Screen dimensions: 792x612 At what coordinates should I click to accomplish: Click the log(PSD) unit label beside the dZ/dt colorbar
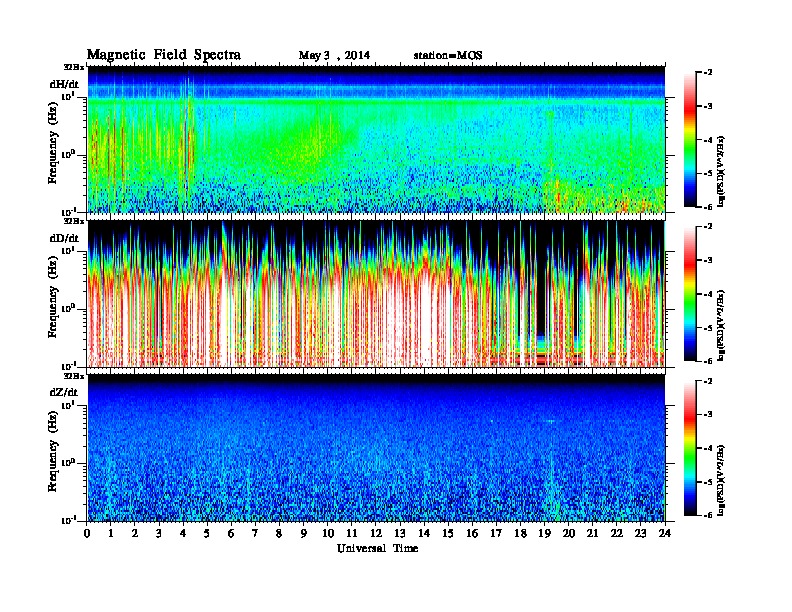(722, 480)
